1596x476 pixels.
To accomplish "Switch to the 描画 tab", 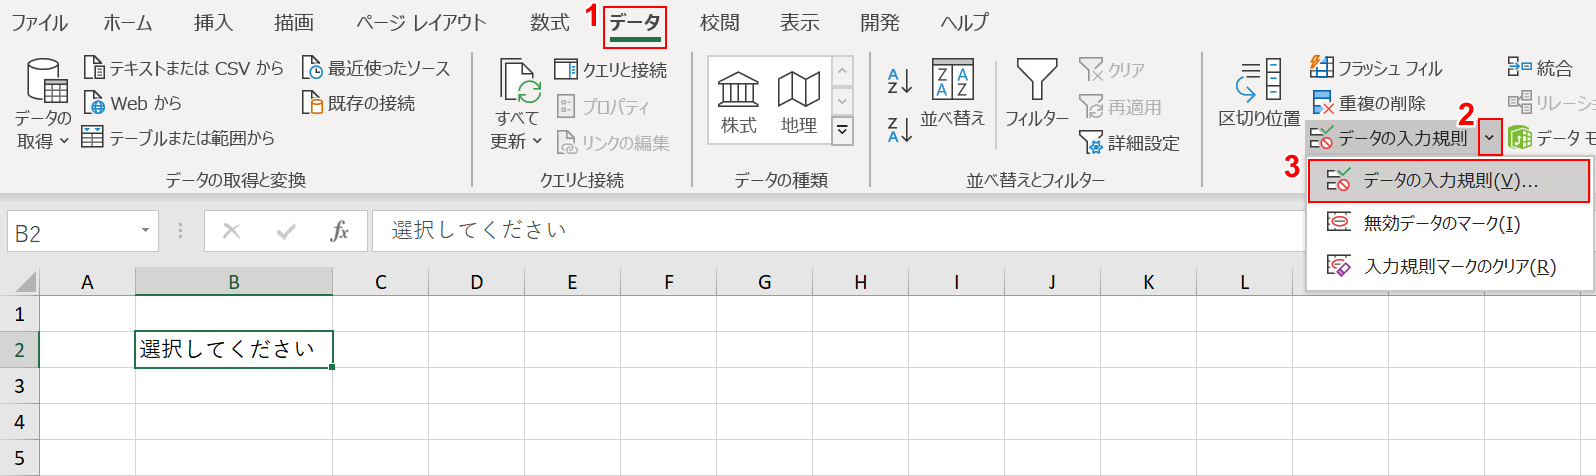I will click(x=294, y=22).
